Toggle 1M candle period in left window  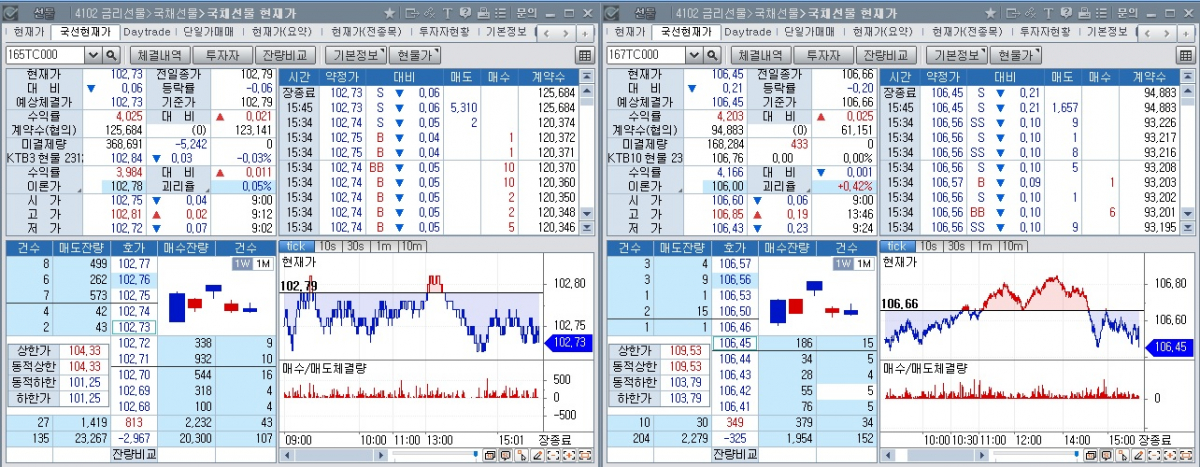(263, 264)
